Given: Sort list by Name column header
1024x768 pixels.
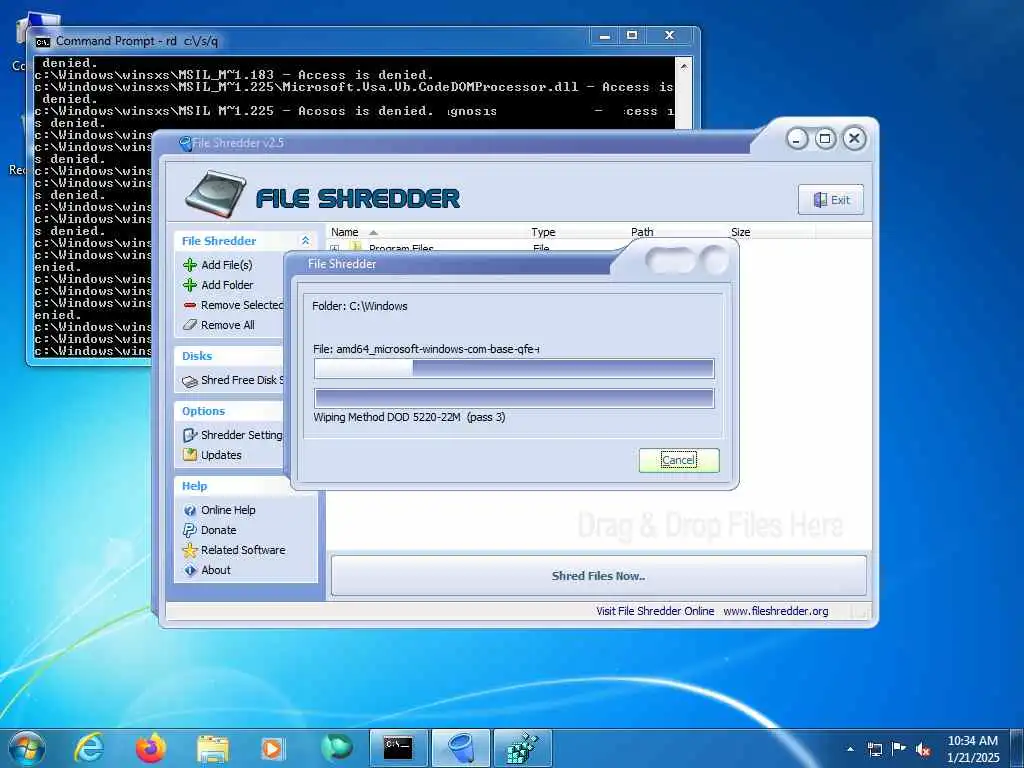Looking at the screenshot, I should coord(344,232).
